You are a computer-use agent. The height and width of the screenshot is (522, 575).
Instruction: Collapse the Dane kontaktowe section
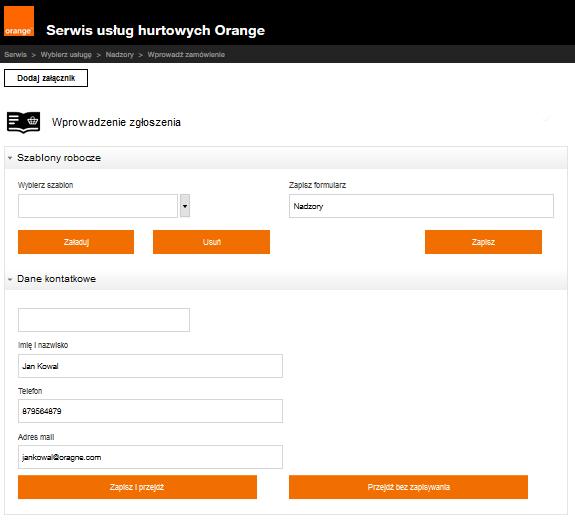click(10, 279)
